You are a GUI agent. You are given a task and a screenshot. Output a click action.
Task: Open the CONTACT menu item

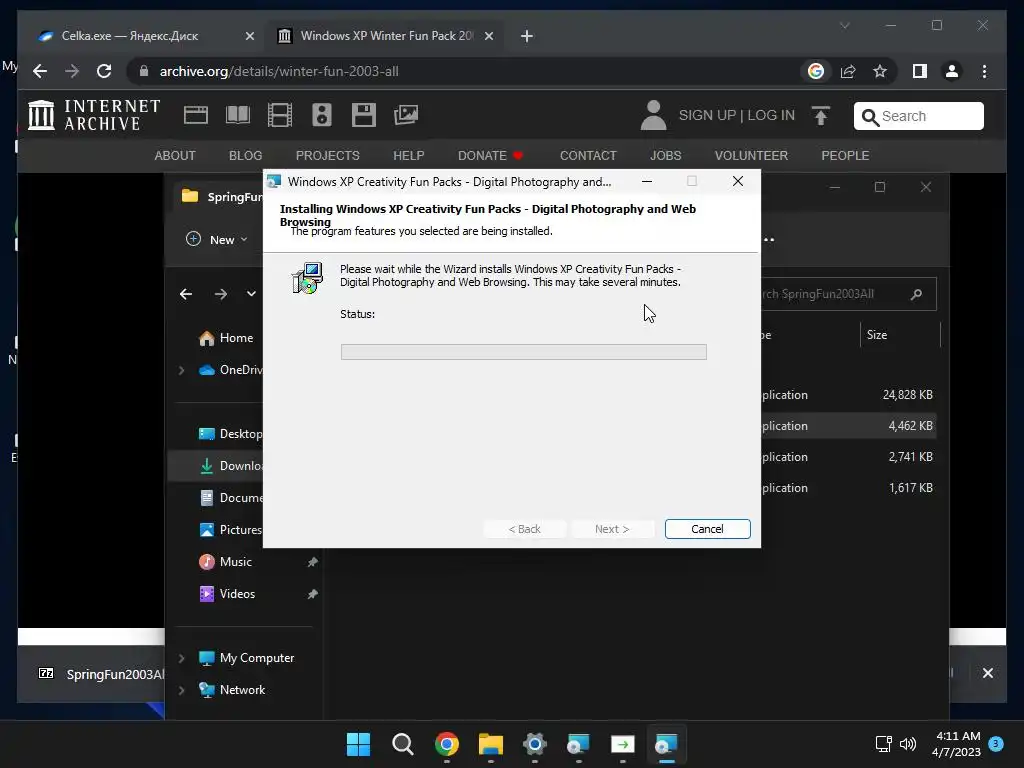click(x=588, y=155)
